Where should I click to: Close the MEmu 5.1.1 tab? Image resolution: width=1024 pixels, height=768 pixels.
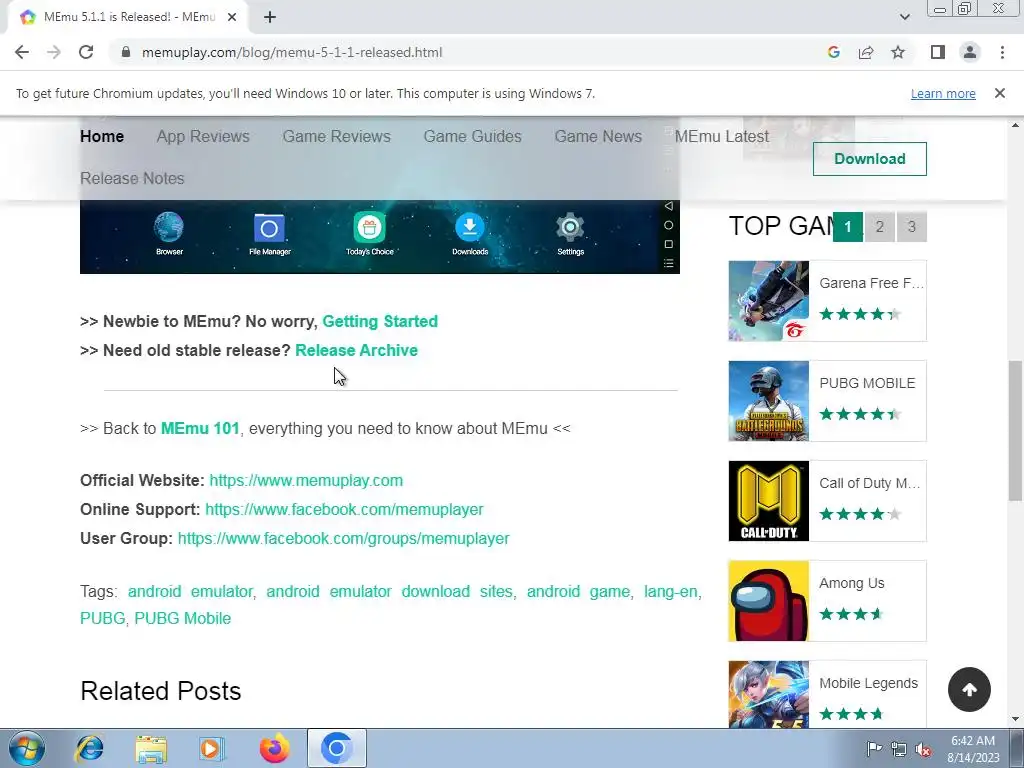tap(231, 17)
